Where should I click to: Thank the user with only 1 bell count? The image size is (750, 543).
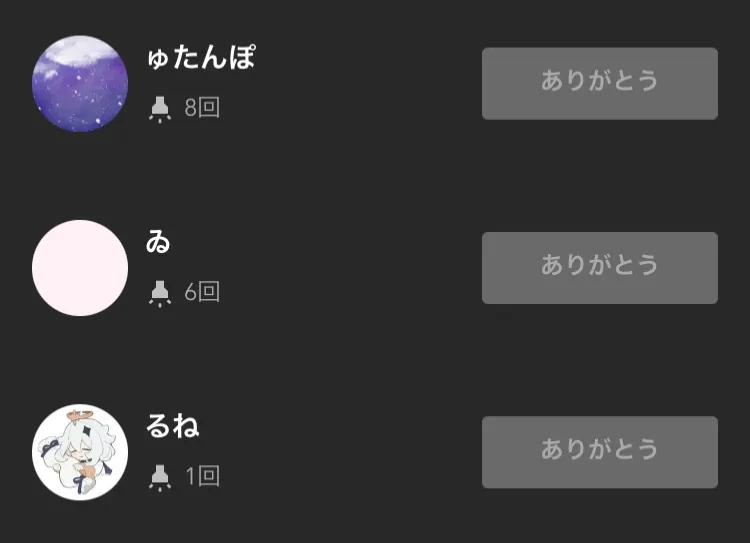pyautogui.click(x=599, y=452)
